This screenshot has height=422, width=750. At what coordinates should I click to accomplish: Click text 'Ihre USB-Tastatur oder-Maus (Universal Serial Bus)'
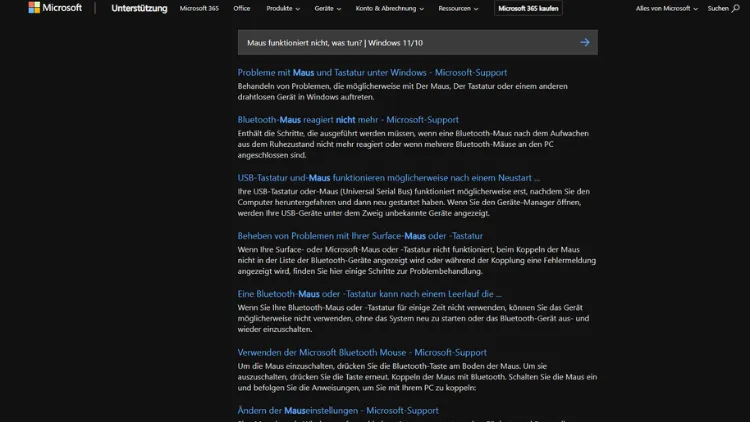point(324,191)
